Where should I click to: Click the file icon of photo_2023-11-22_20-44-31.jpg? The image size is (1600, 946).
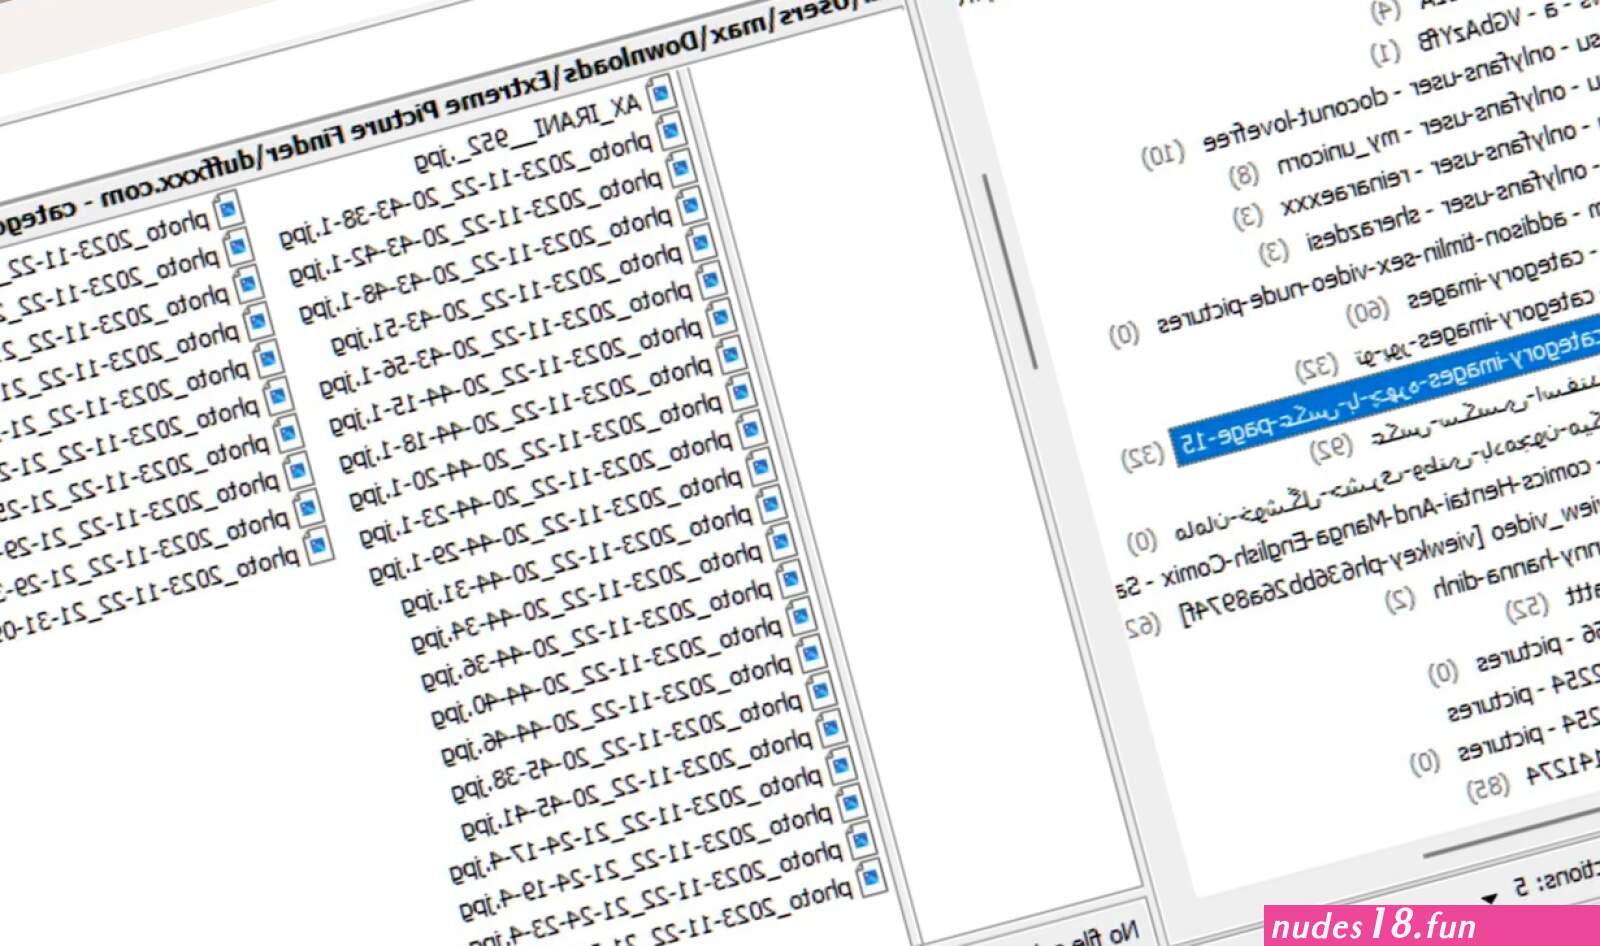pyautogui.click(x=772, y=504)
